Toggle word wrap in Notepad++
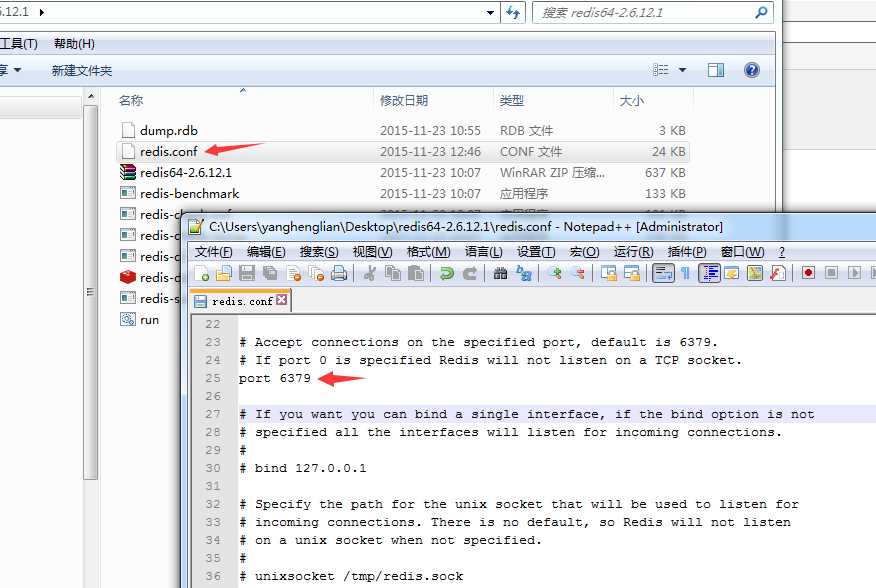 click(663, 273)
